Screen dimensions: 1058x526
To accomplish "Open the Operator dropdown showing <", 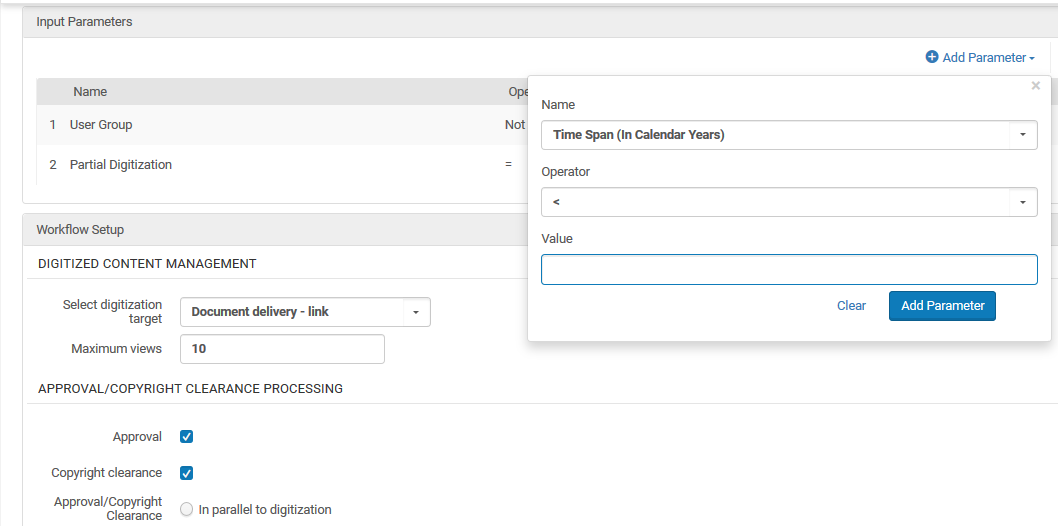I will pyautogui.click(x=788, y=202).
